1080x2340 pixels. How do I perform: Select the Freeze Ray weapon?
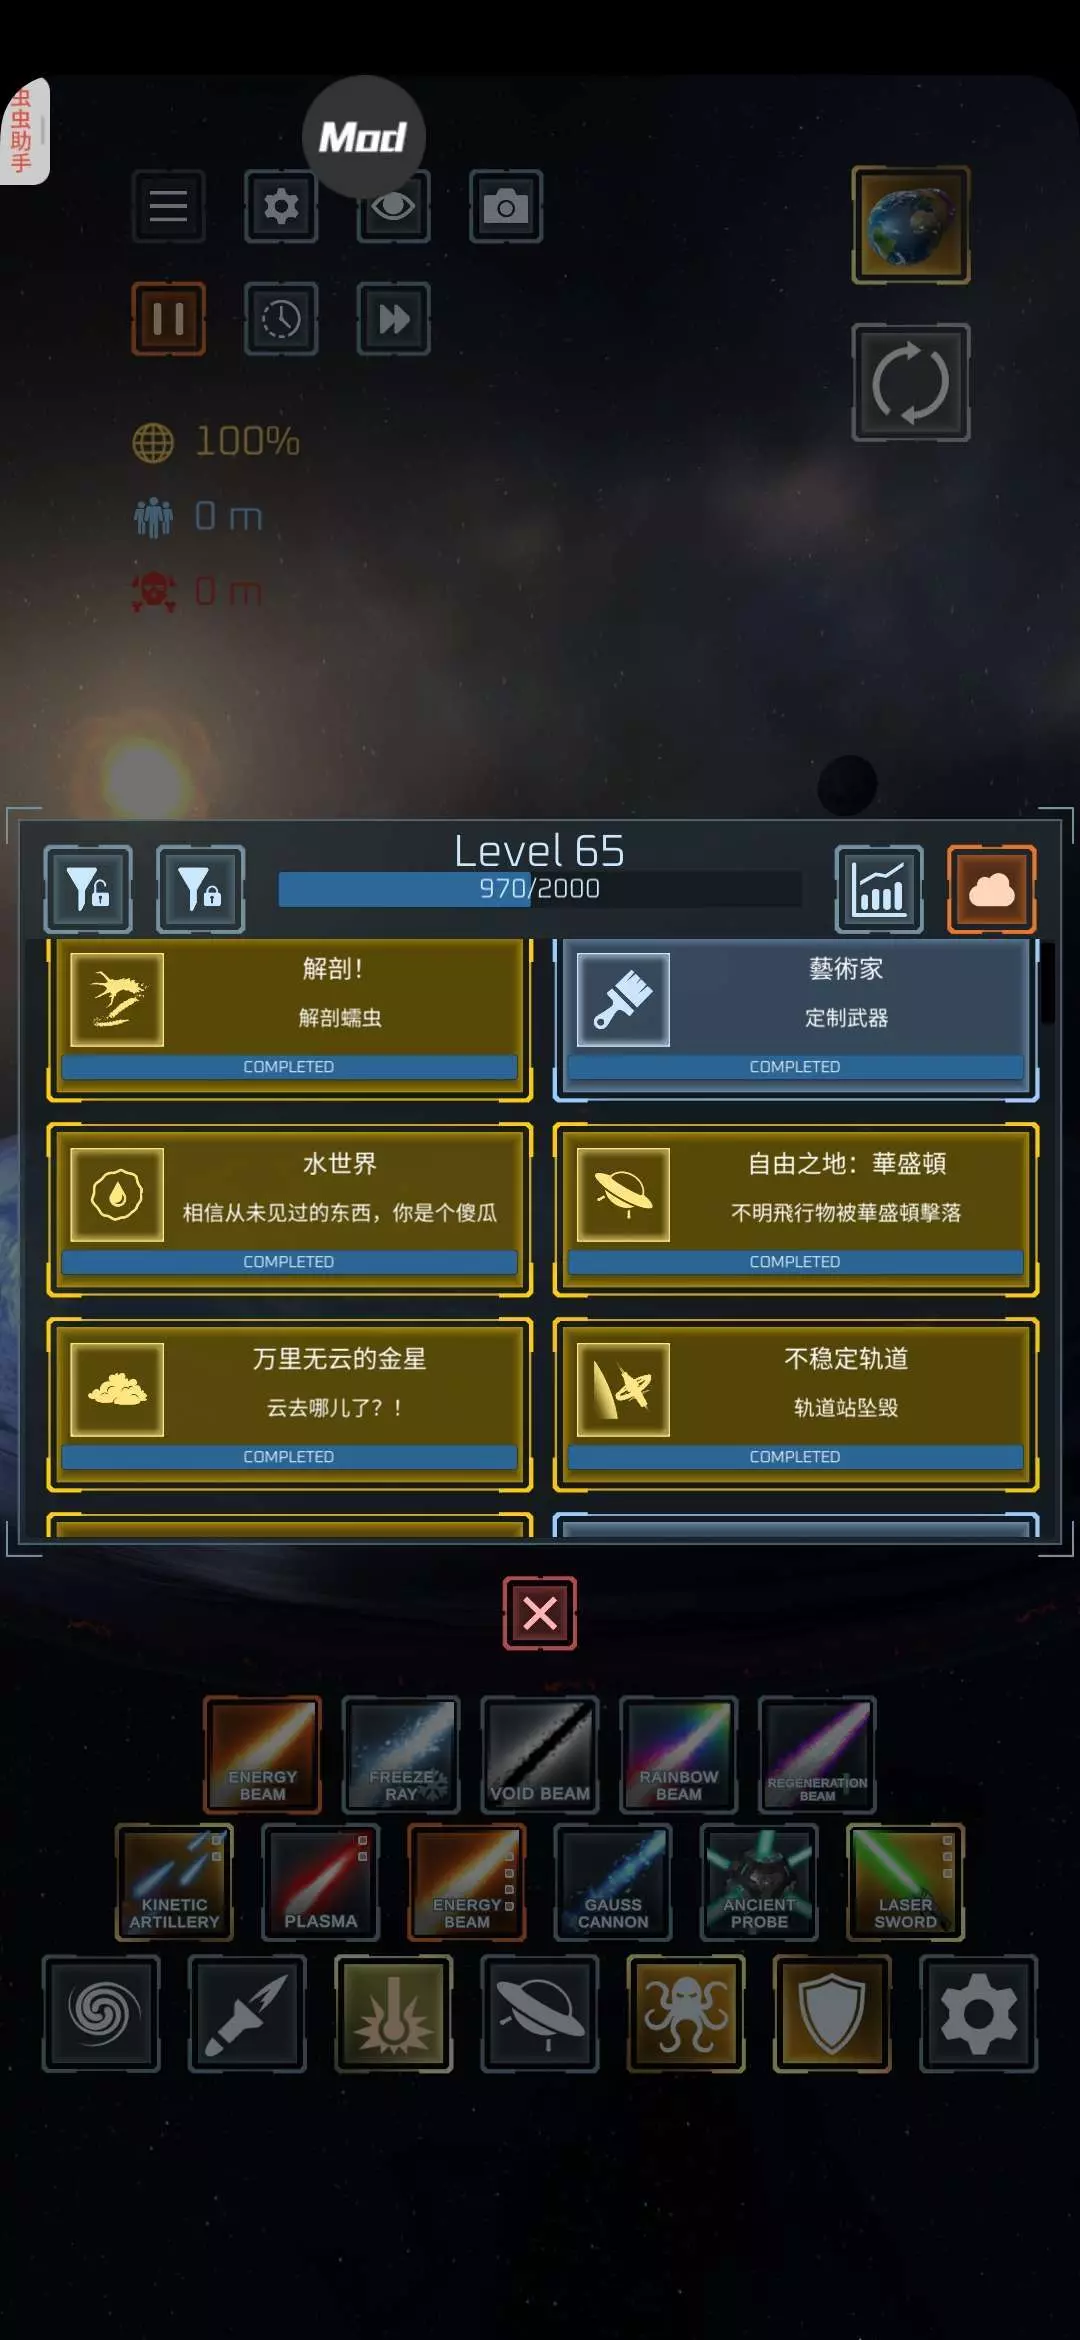[401, 1754]
